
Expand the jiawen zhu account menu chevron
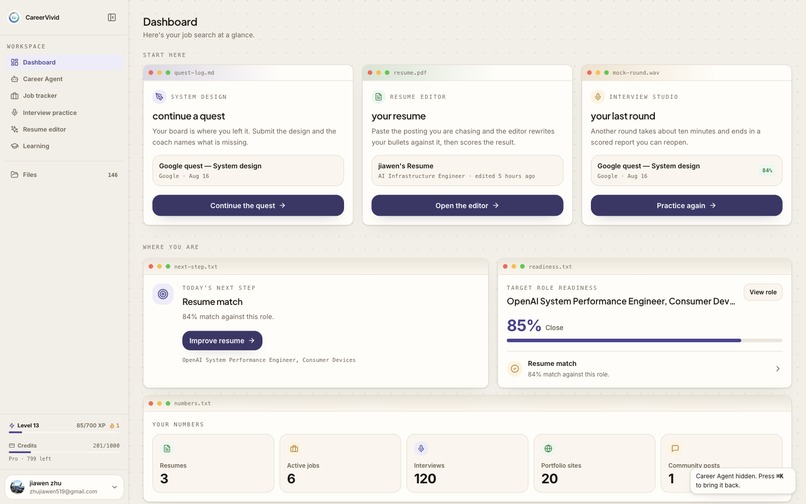pos(114,487)
